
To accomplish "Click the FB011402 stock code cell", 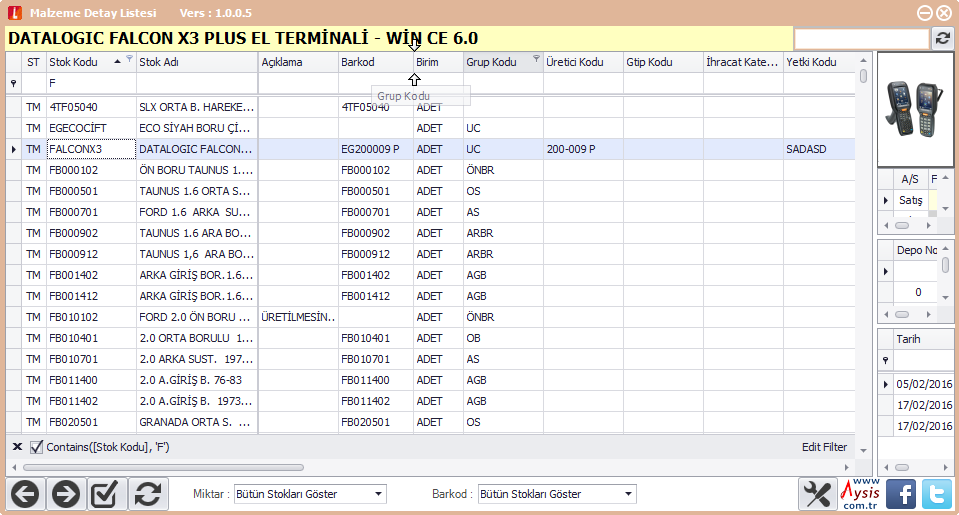I will (91, 401).
